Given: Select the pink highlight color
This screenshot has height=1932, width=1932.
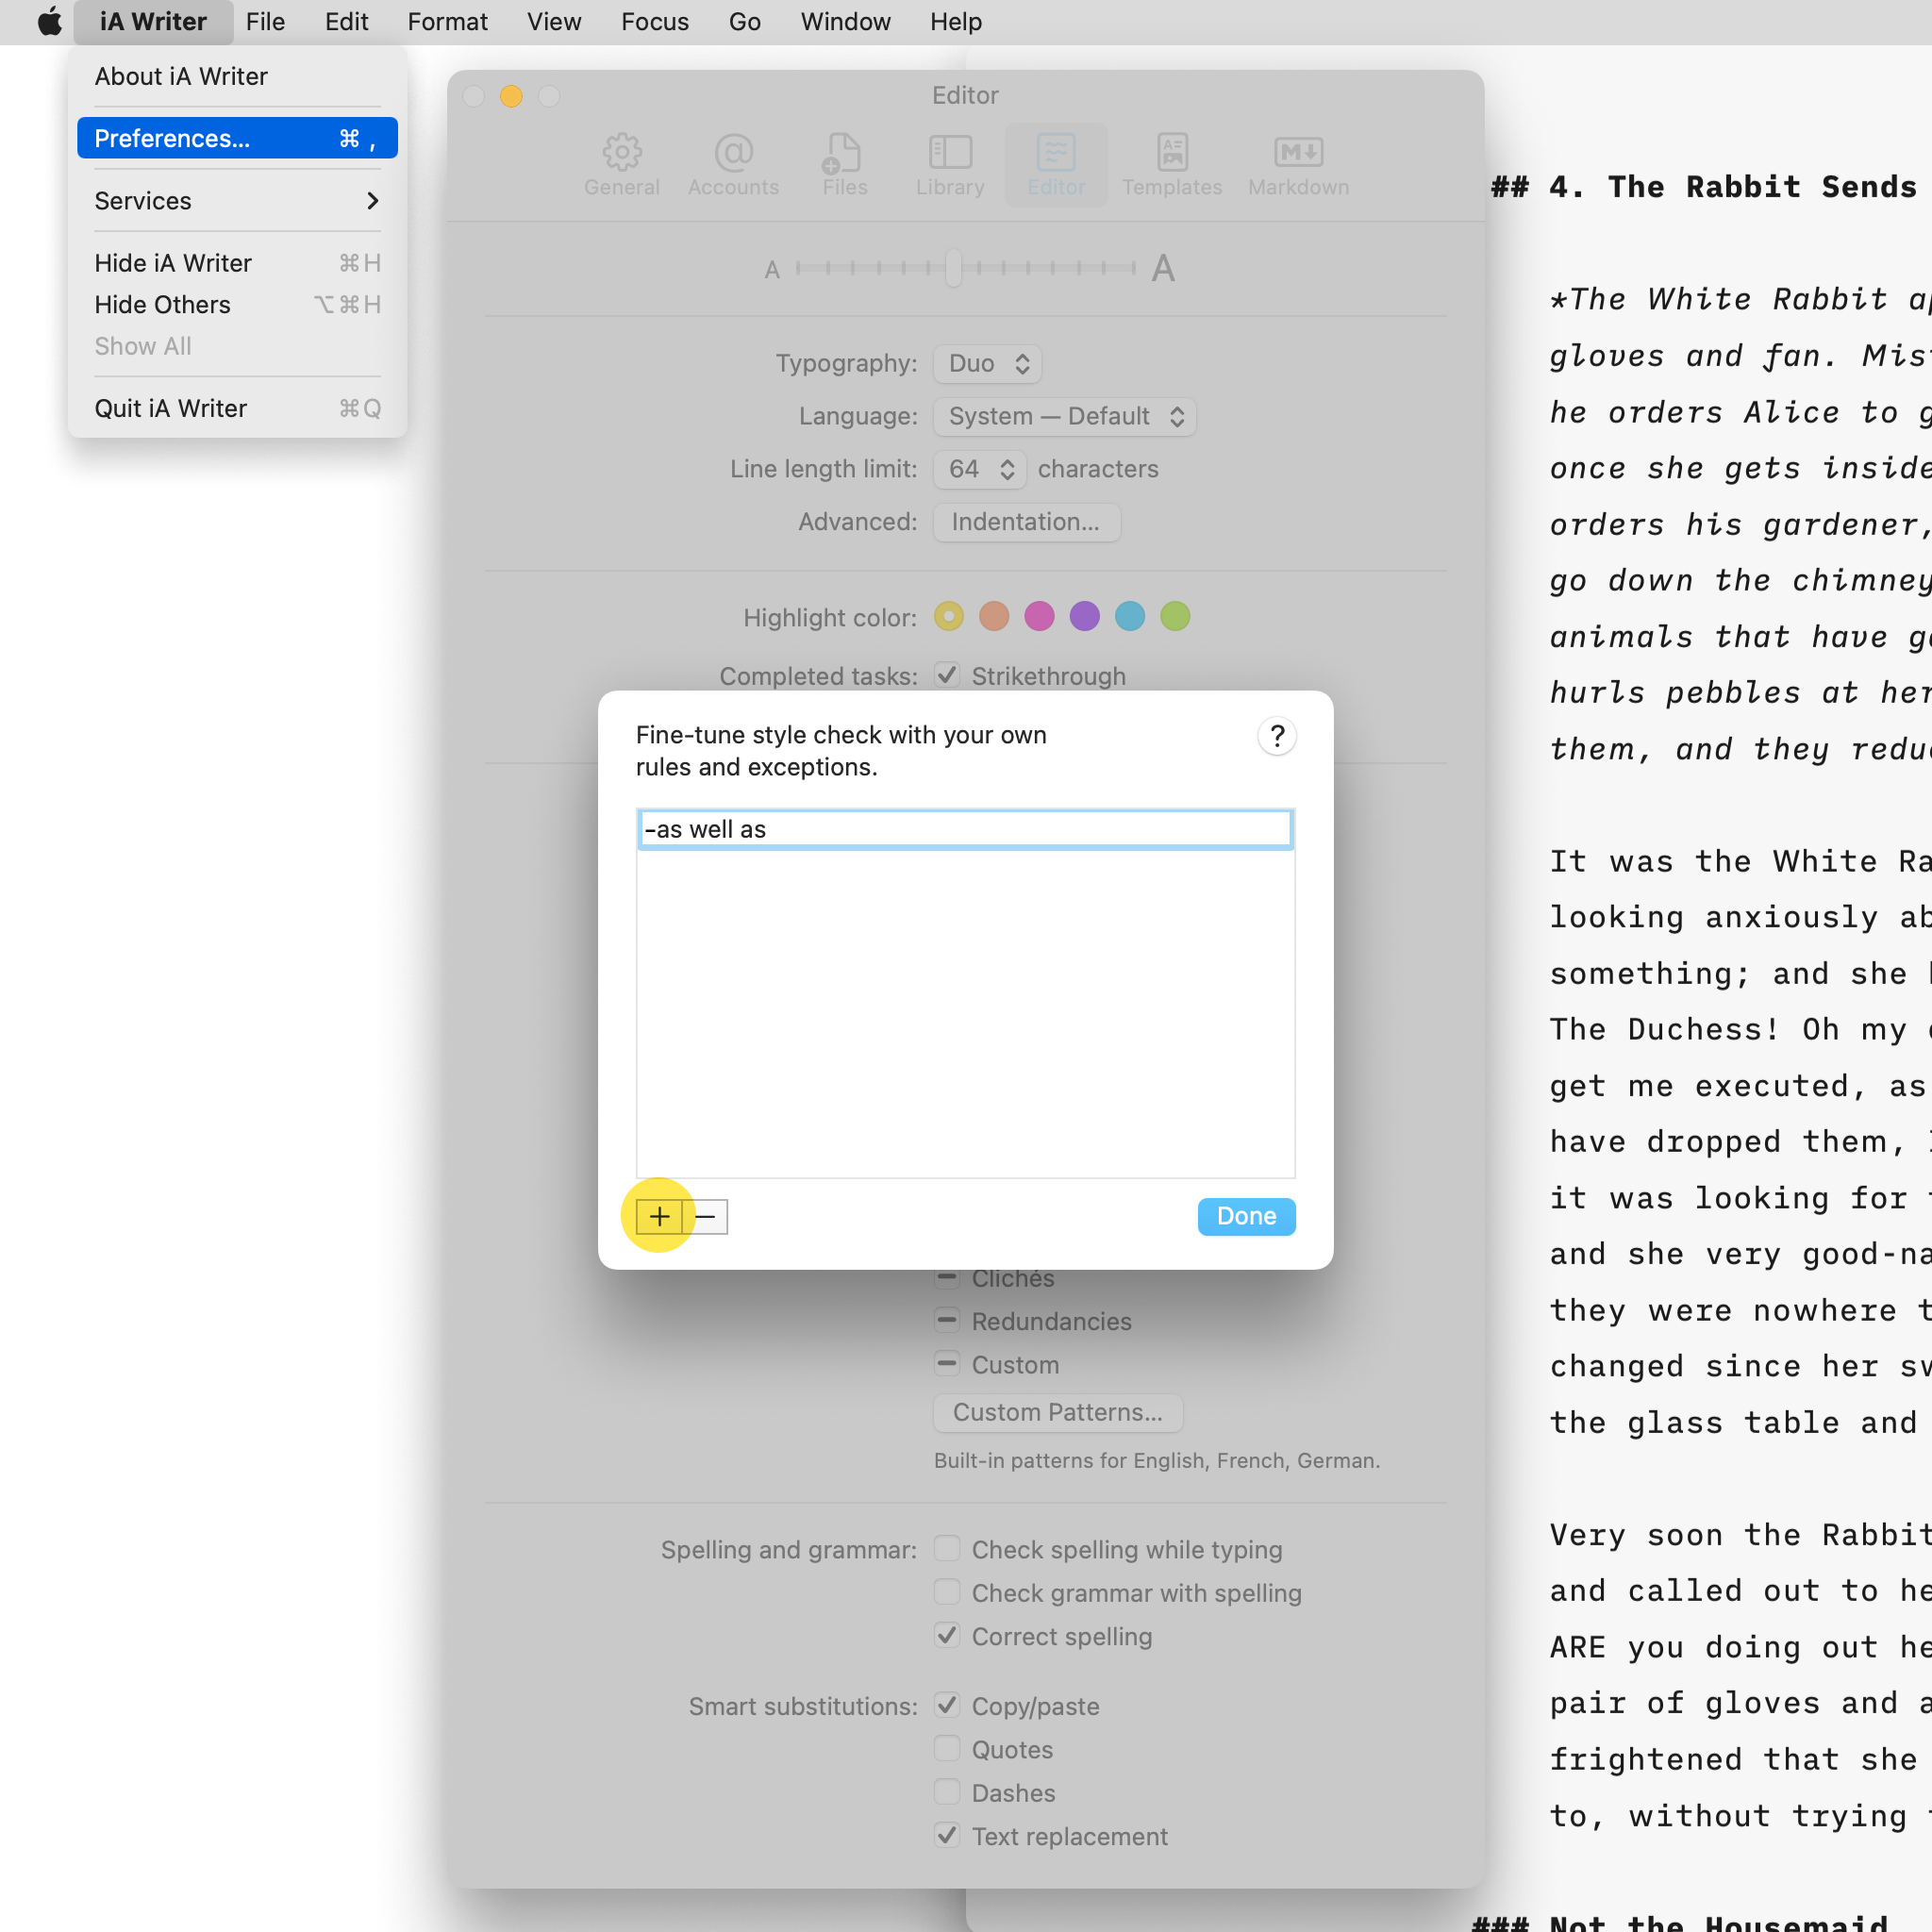Looking at the screenshot, I should tap(1039, 616).
